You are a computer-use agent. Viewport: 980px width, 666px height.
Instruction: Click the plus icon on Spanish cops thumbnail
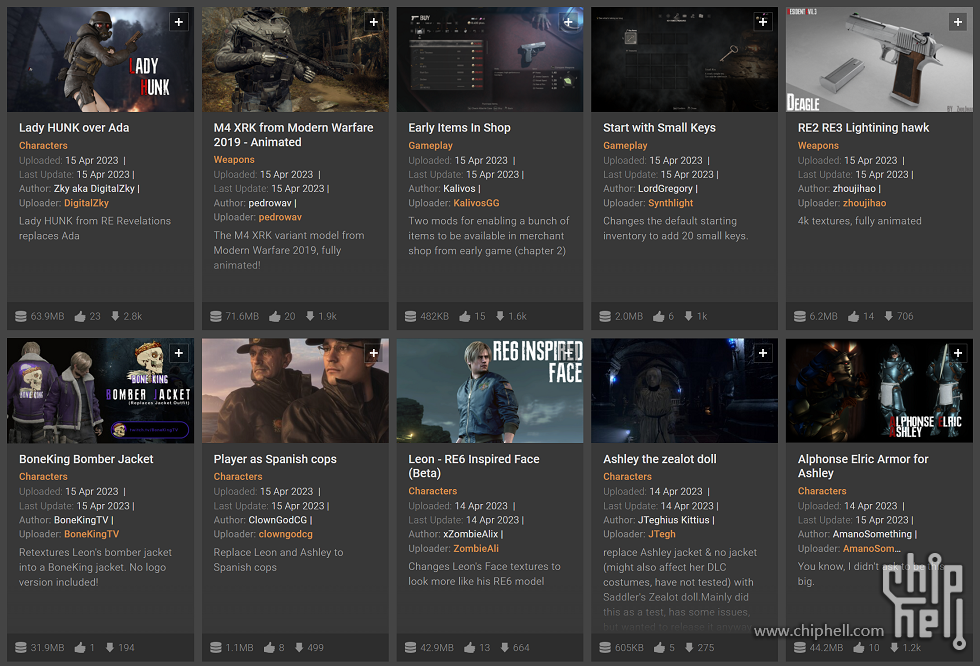tap(374, 353)
